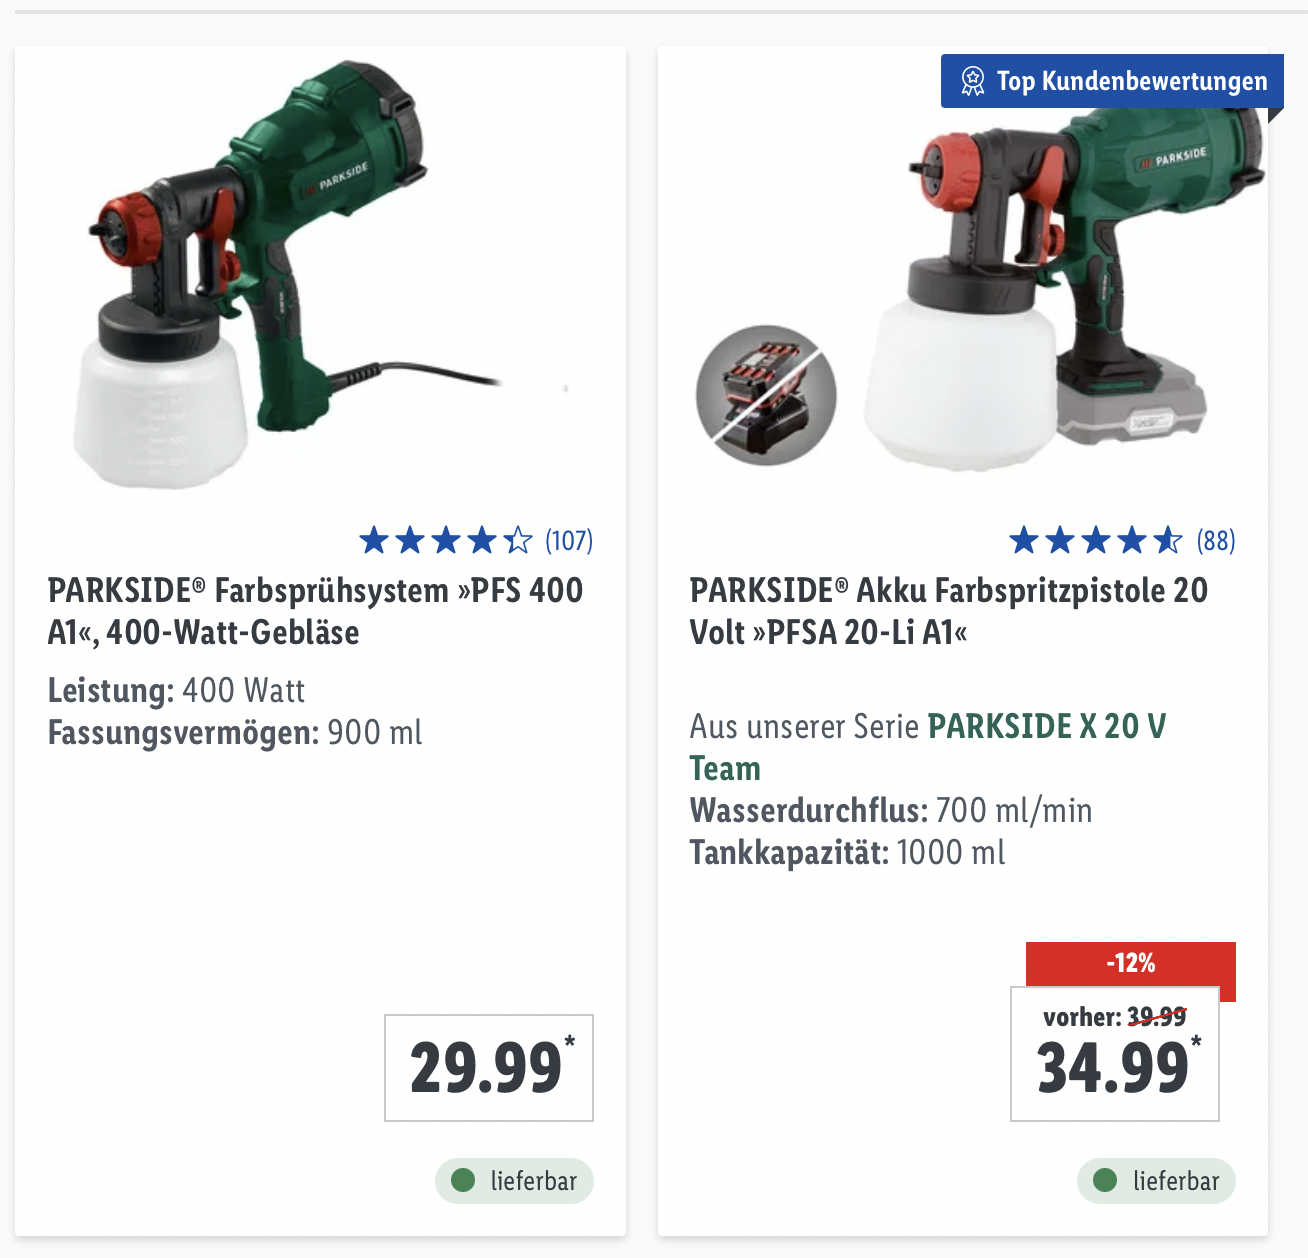Click the Tankkapazität 1000 ml specification text
This screenshot has width=1308, height=1258.
pos(847,853)
